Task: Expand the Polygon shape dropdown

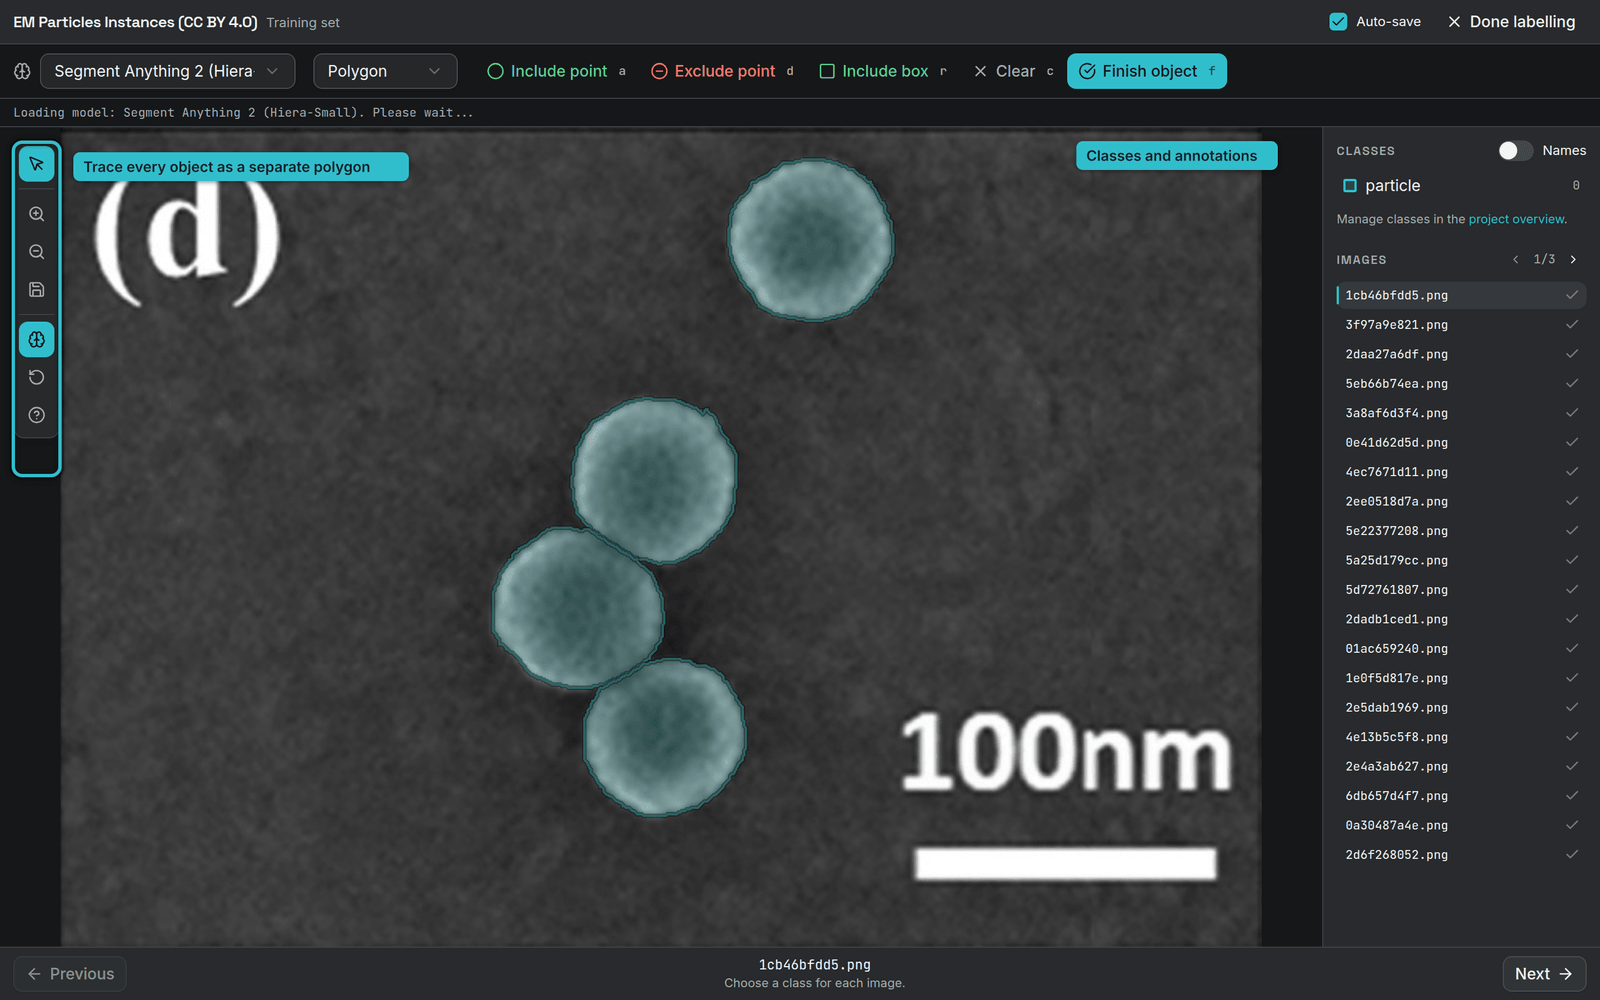Action: (385, 71)
